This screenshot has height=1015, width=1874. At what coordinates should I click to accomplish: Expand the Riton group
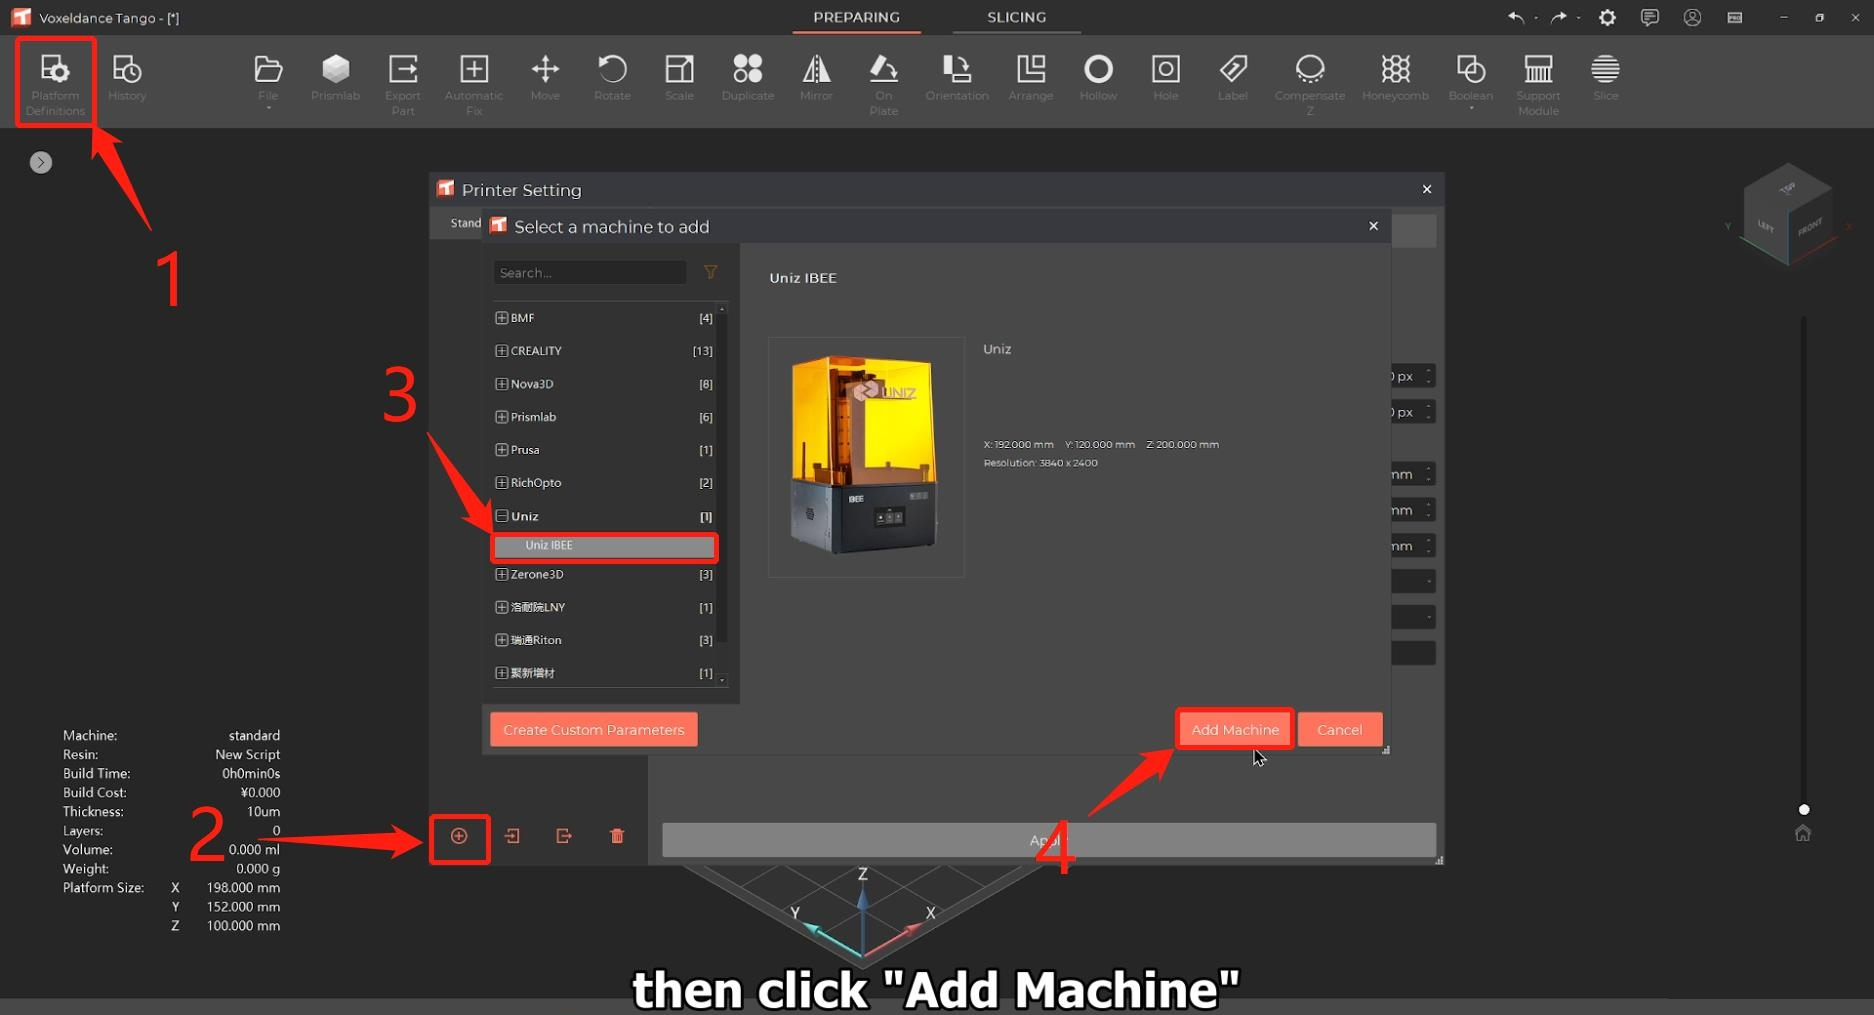pos(502,640)
